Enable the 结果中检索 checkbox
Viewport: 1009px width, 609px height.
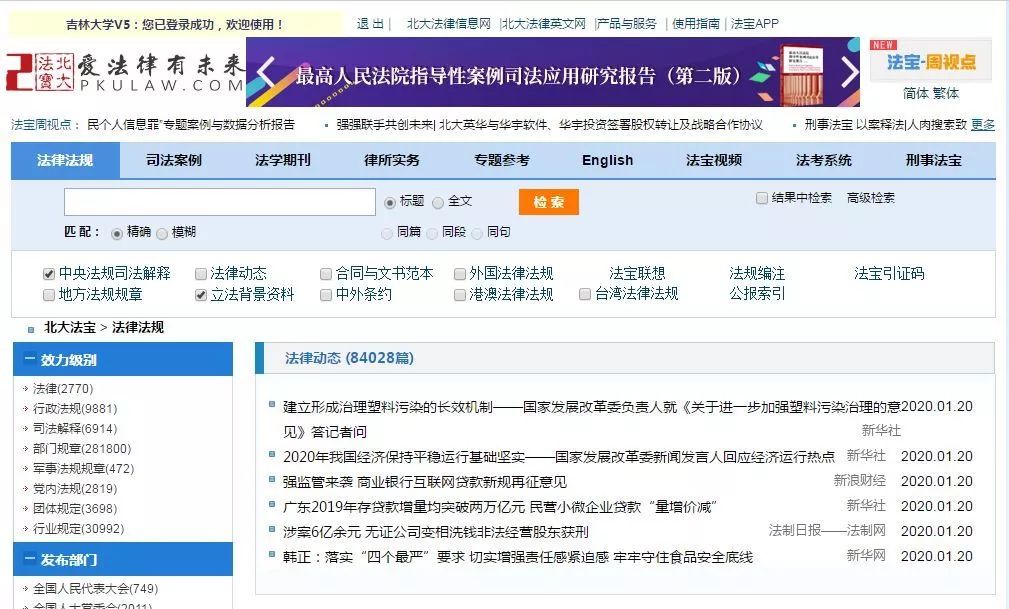pos(762,198)
